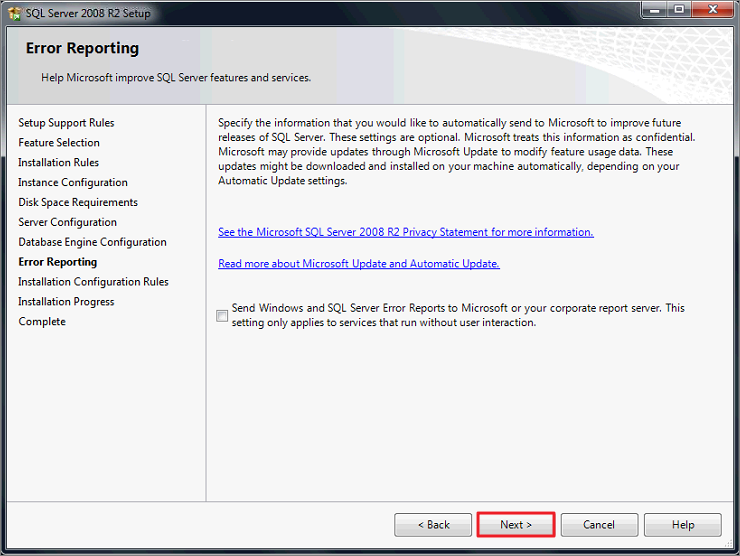Select 'Disk Space Requirements' step in sidebar
Image resolution: width=740 pixels, height=556 pixels.
point(78,202)
